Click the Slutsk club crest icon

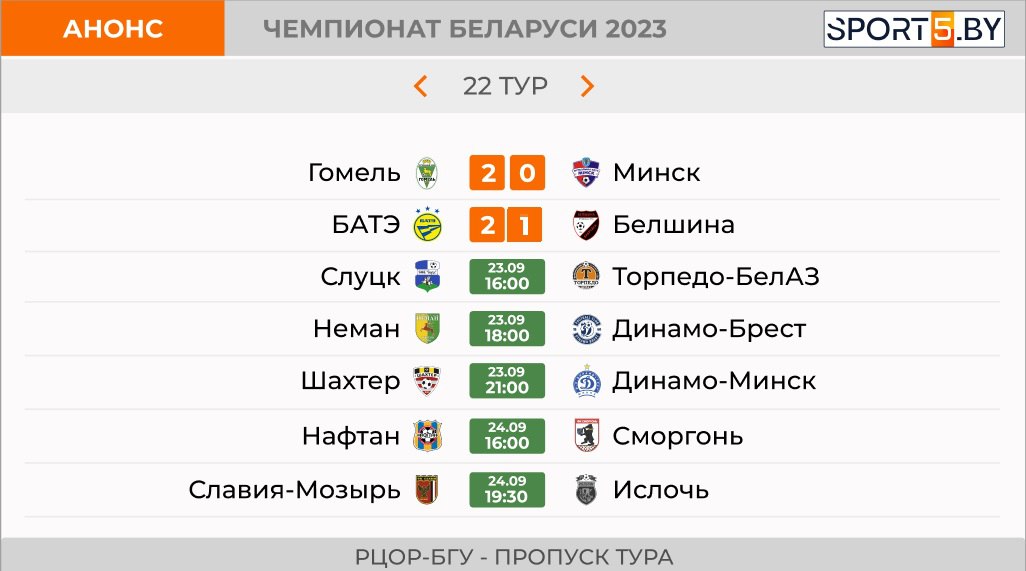coord(427,276)
